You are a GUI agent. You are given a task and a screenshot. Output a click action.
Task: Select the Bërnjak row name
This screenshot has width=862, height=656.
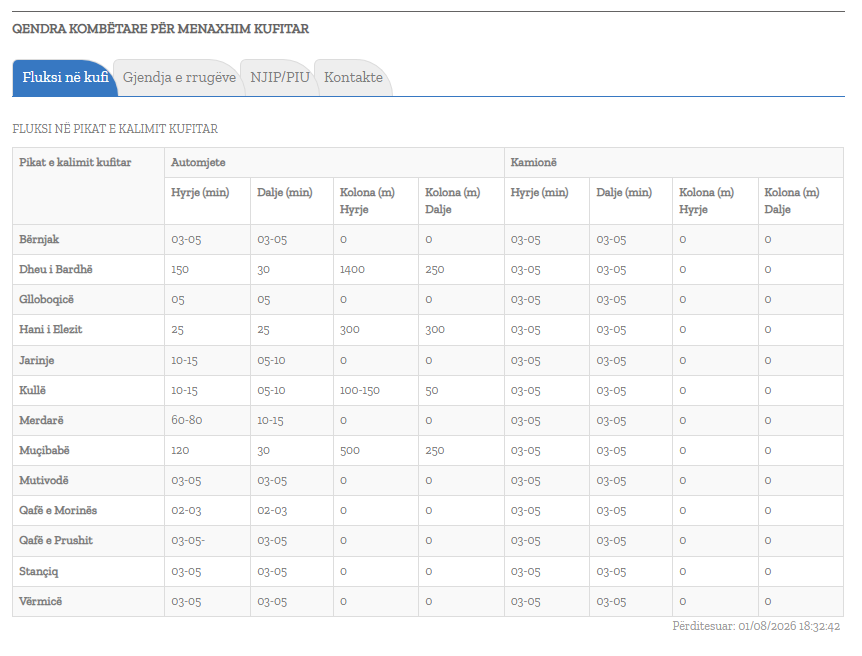(39, 239)
